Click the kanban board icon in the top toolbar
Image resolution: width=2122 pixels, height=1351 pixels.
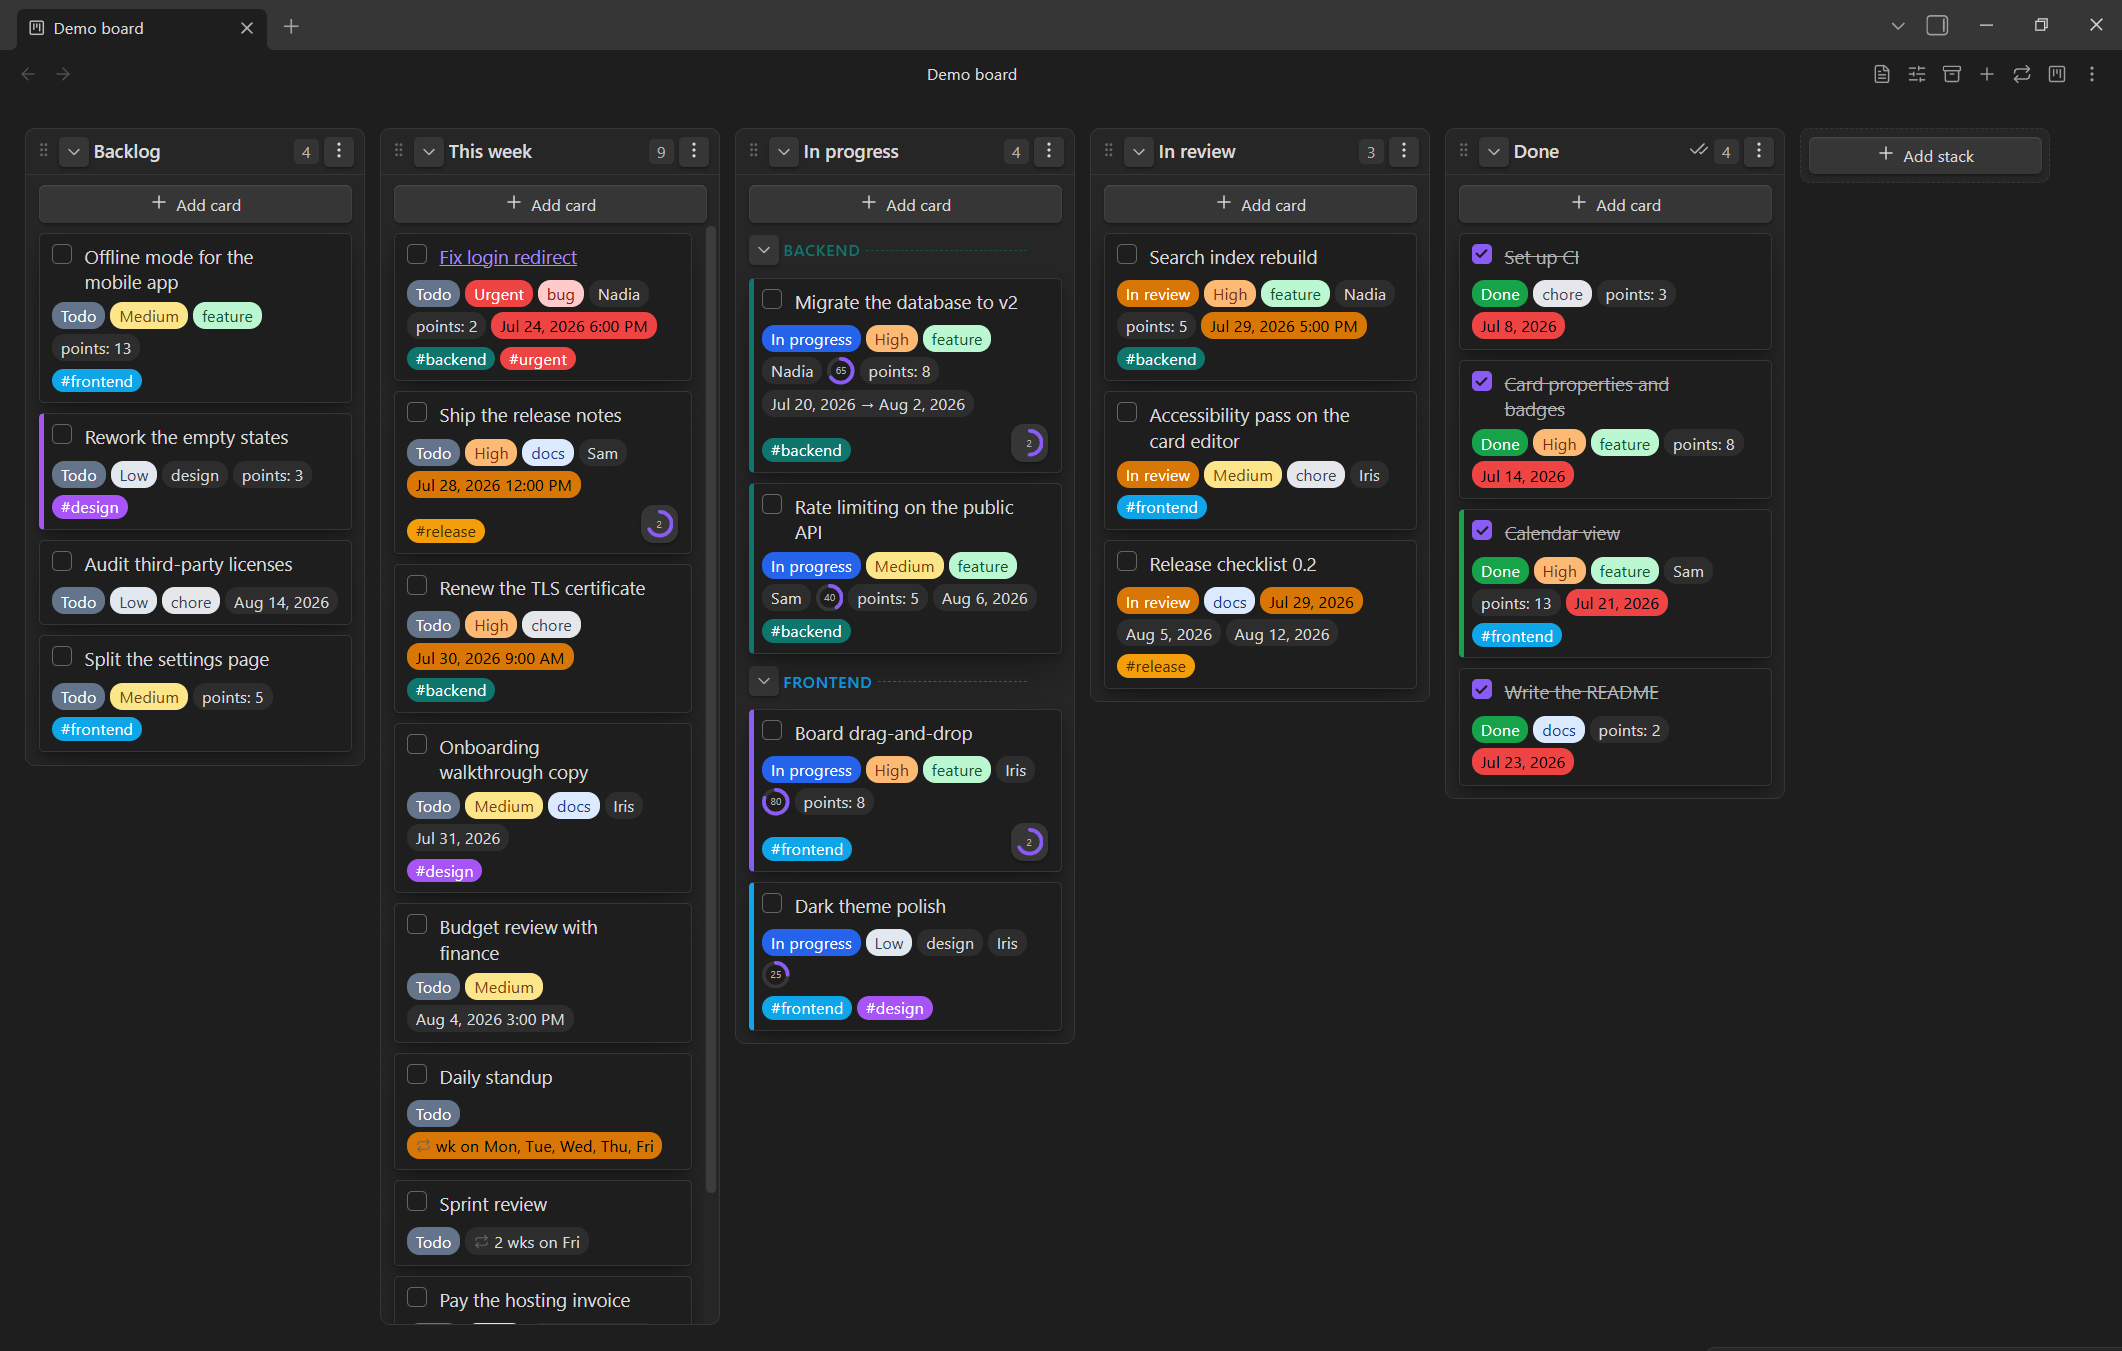[2056, 74]
